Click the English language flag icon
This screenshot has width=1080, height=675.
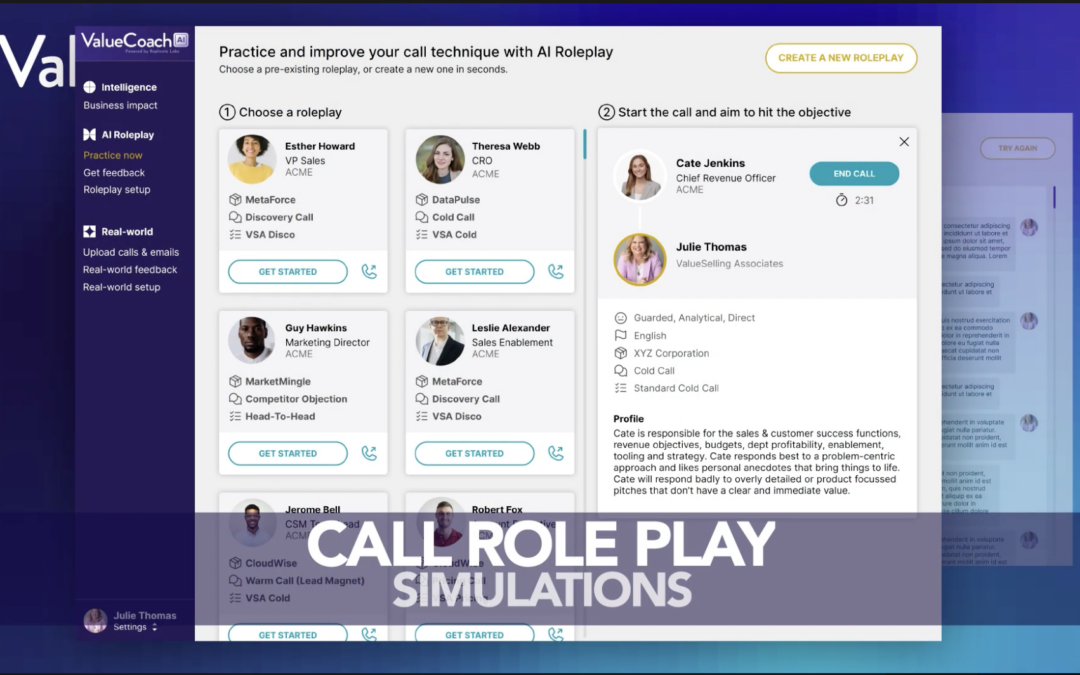[621, 335]
